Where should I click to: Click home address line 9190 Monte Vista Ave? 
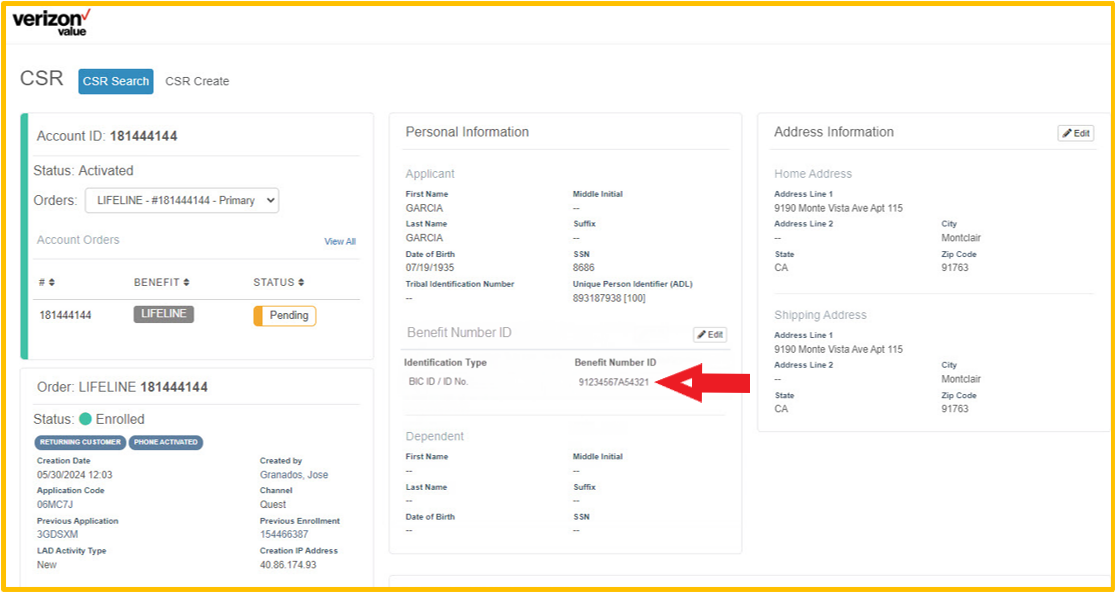click(838, 208)
